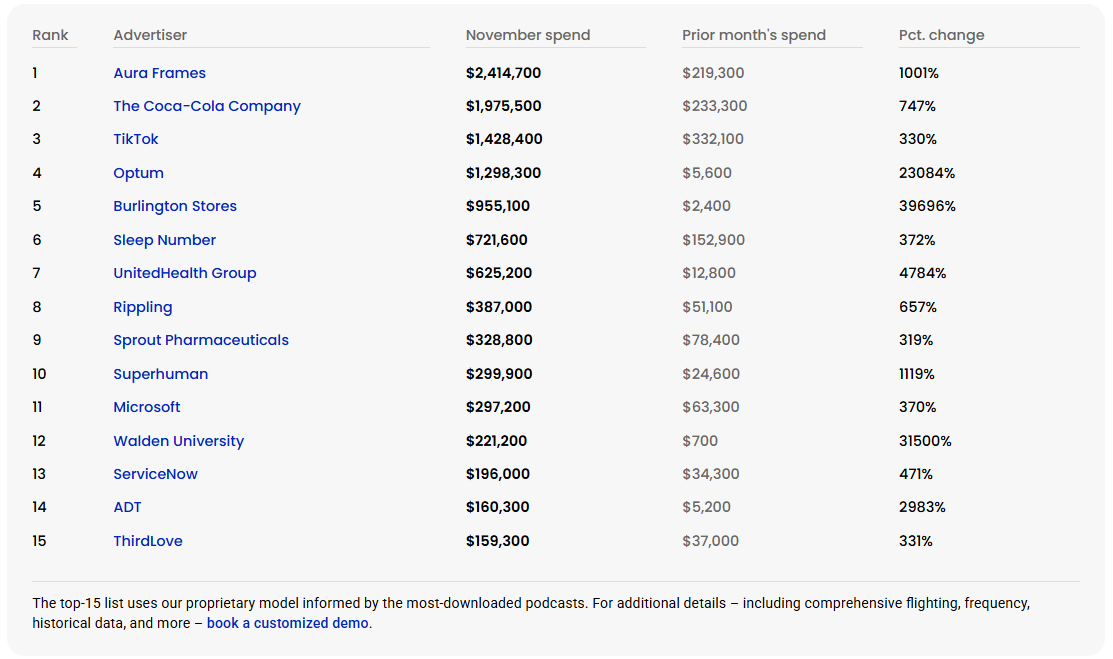Click The Coca-Cola Company link
This screenshot has width=1113, height=659.
click(x=206, y=106)
